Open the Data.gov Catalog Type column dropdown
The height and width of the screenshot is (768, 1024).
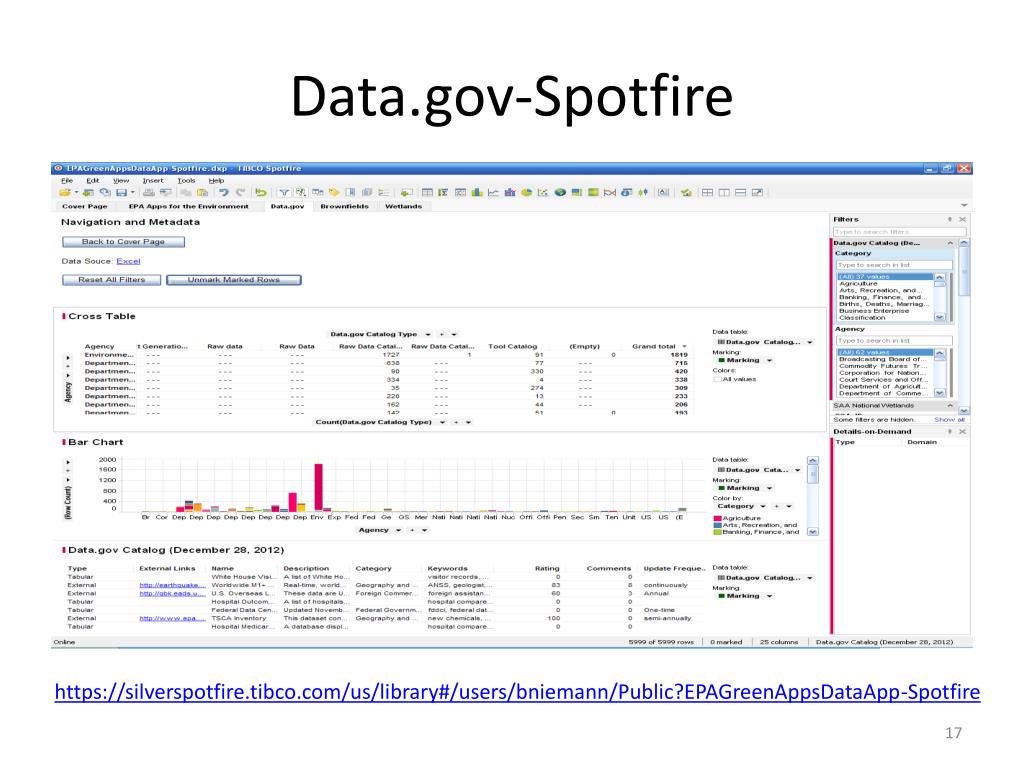click(428, 334)
